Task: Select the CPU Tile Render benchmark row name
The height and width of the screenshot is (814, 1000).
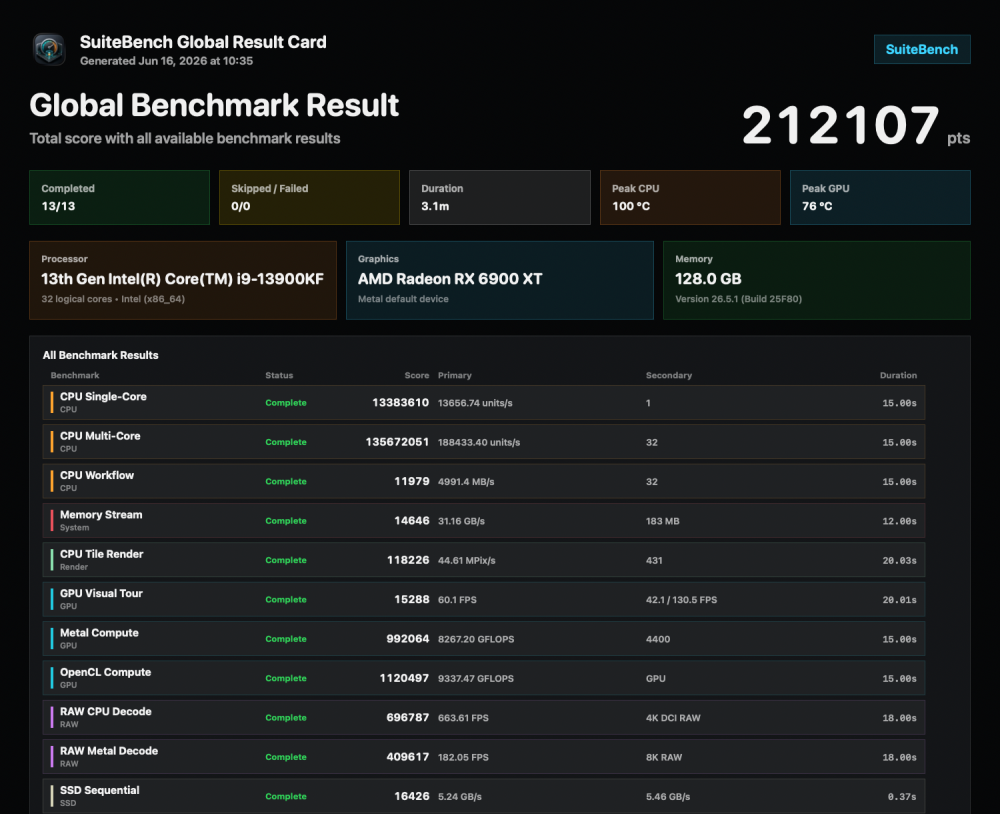Action: pyautogui.click(x=102, y=554)
